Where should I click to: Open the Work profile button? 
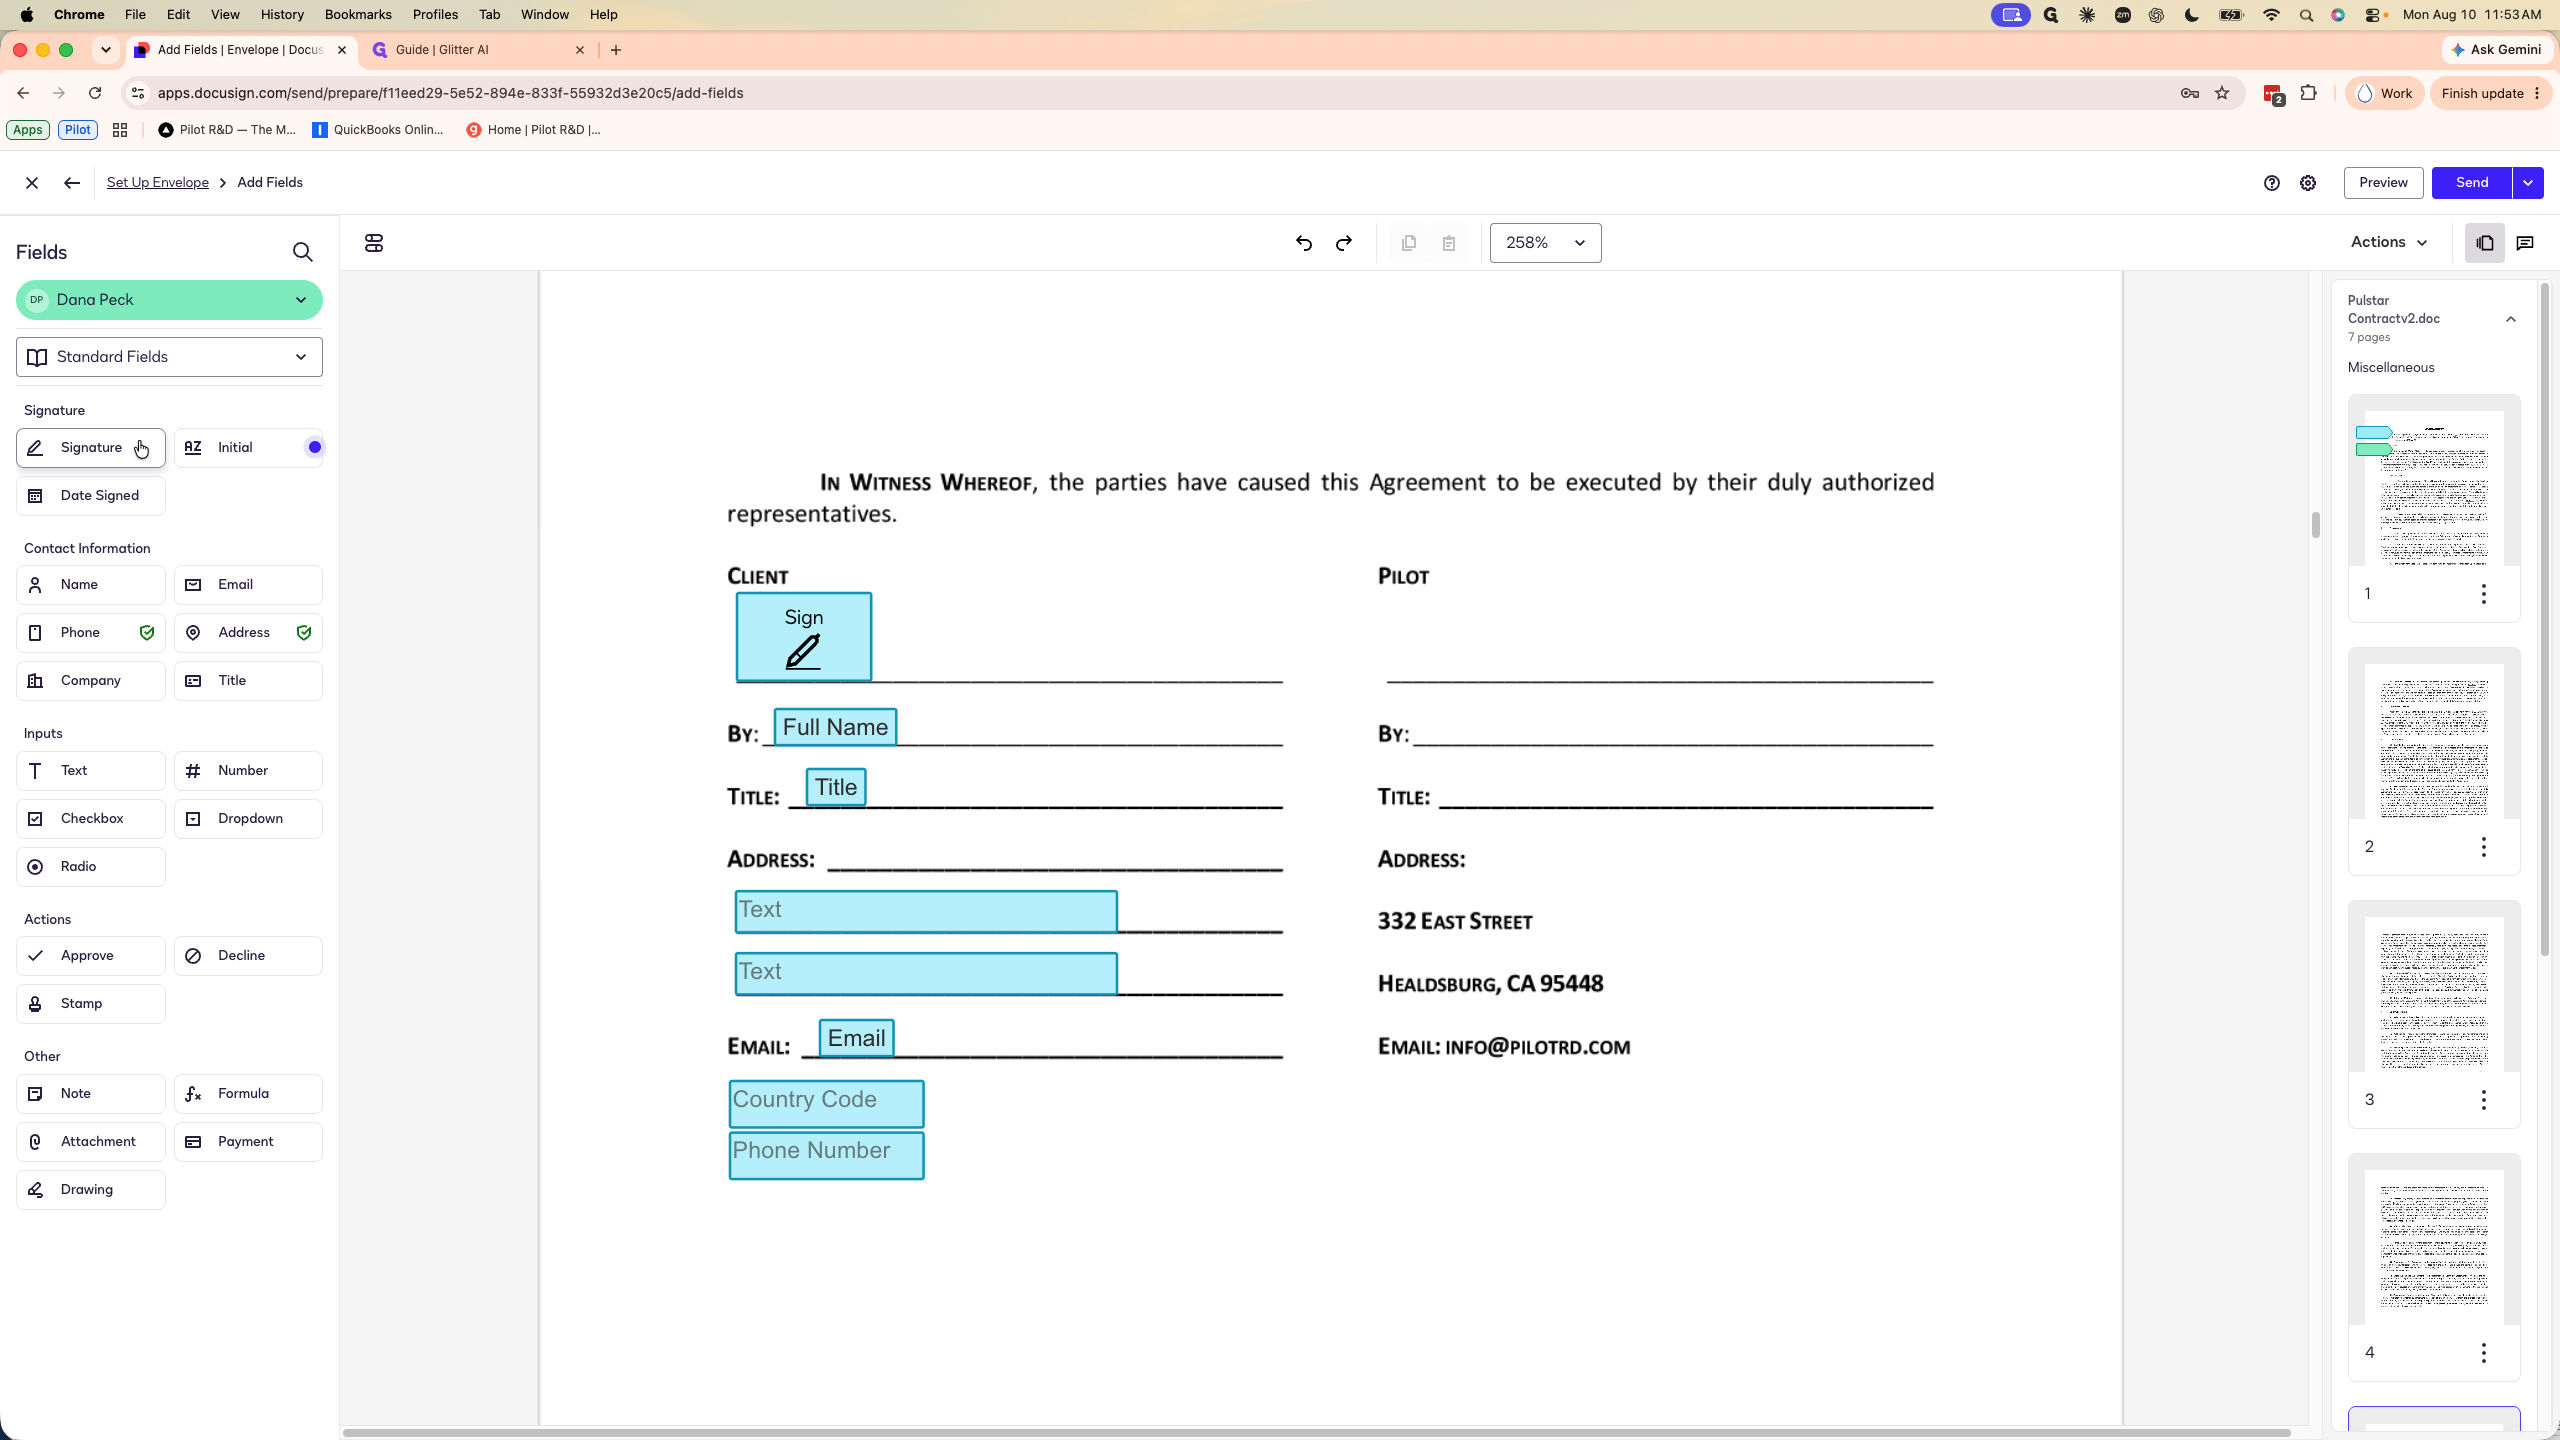click(2385, 93)
